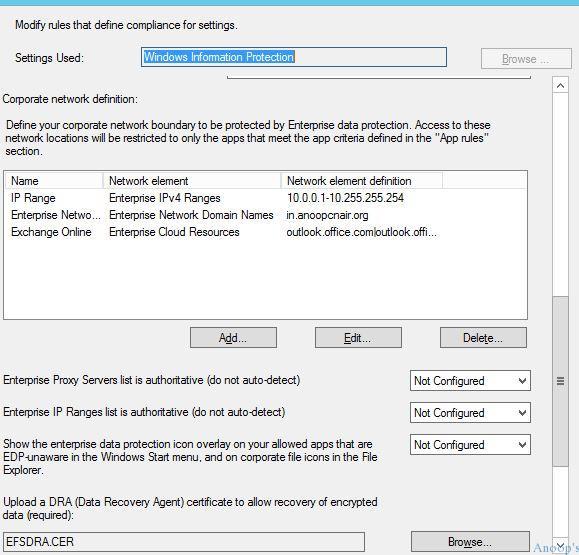This screenshot has height=555, width=579.
Task: Click the scroll up arrow
Action: tap(560, 86)
